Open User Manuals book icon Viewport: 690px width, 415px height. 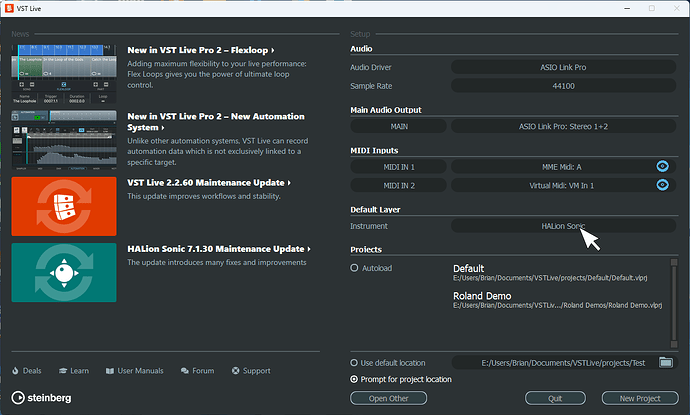(109, 371)
